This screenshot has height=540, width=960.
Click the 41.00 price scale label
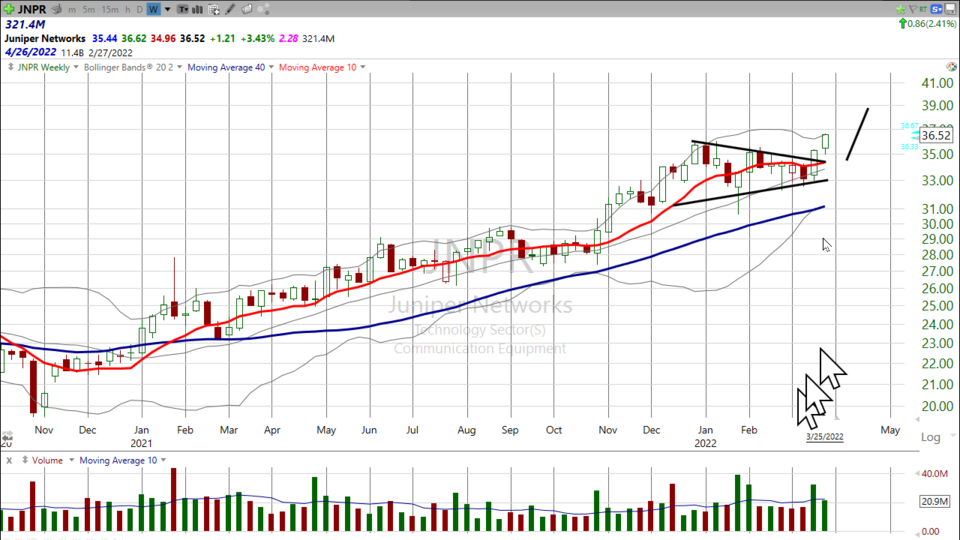(x=937, y=83)
